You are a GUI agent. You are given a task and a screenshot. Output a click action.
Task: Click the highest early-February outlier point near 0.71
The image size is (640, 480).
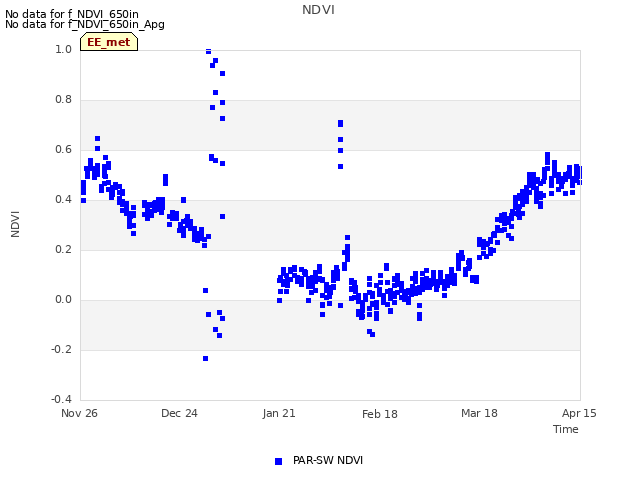(x=340, y=123)
